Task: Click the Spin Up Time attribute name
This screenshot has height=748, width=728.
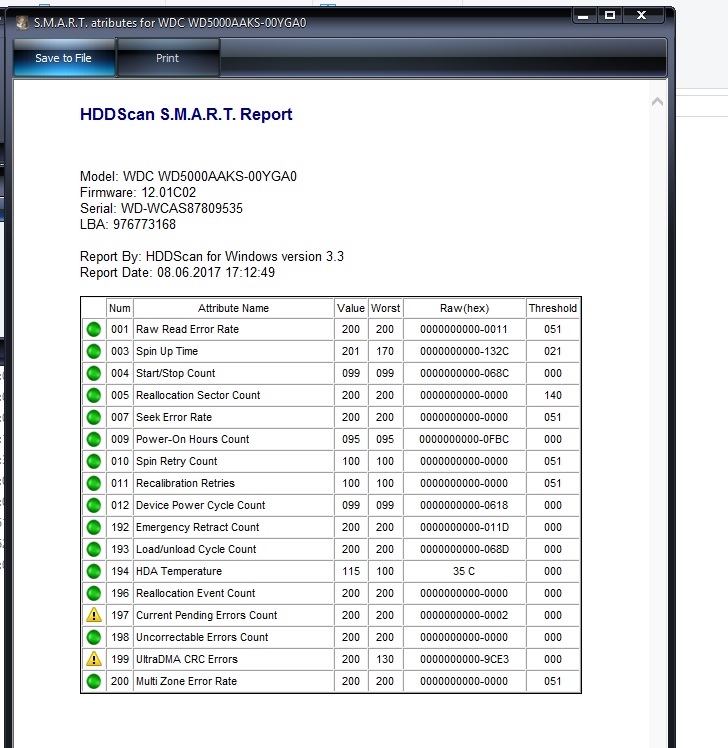Action: (167, 351)
